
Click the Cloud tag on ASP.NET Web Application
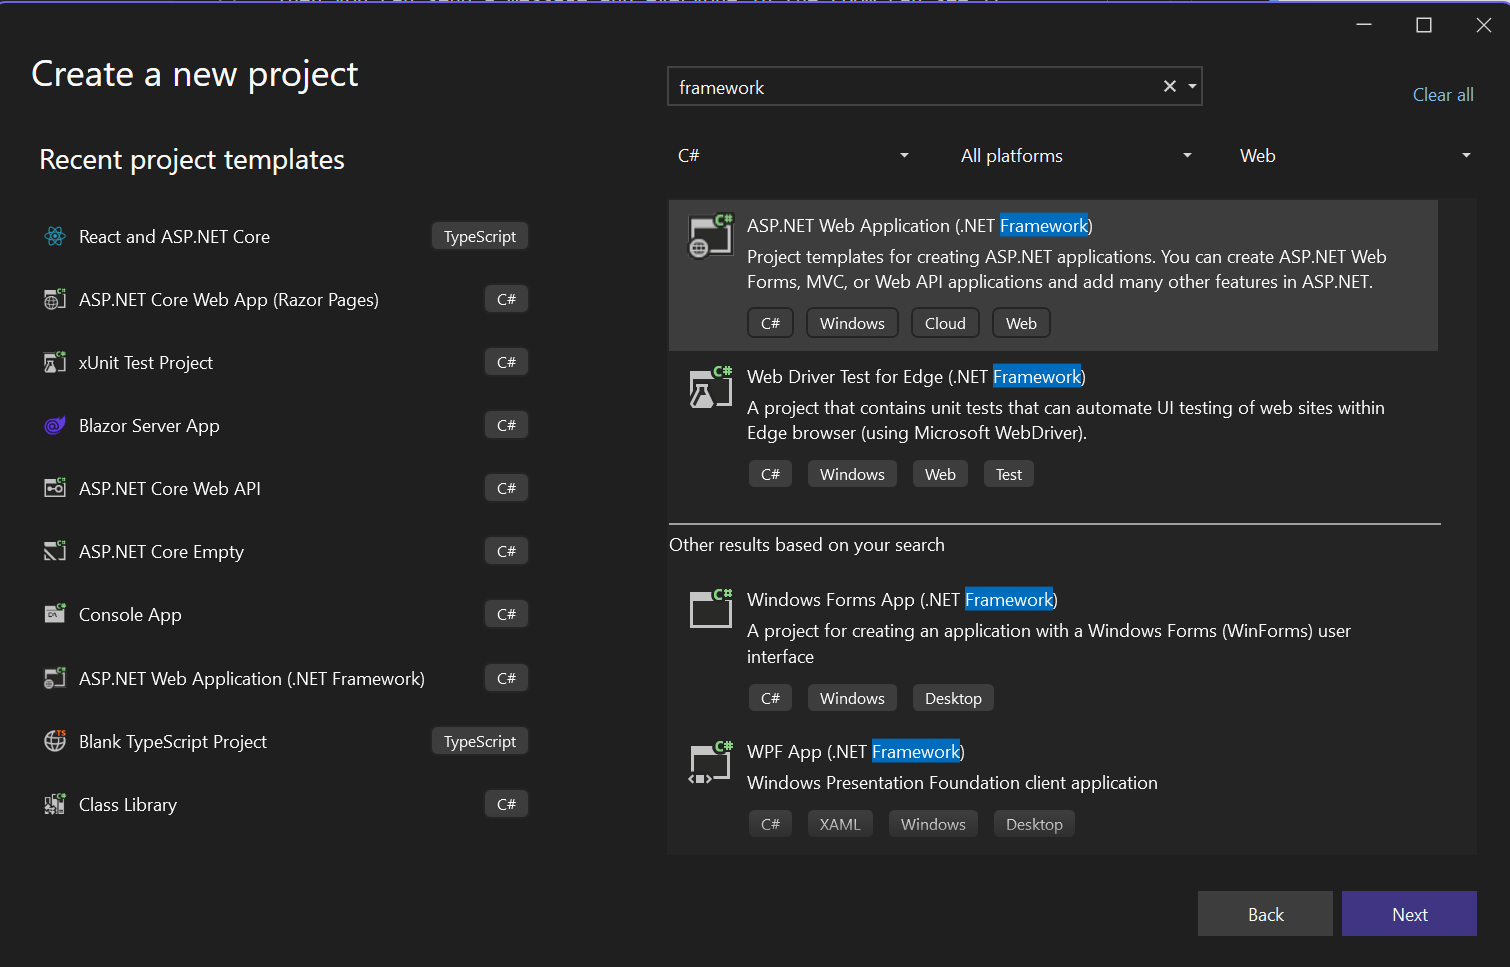945,324
